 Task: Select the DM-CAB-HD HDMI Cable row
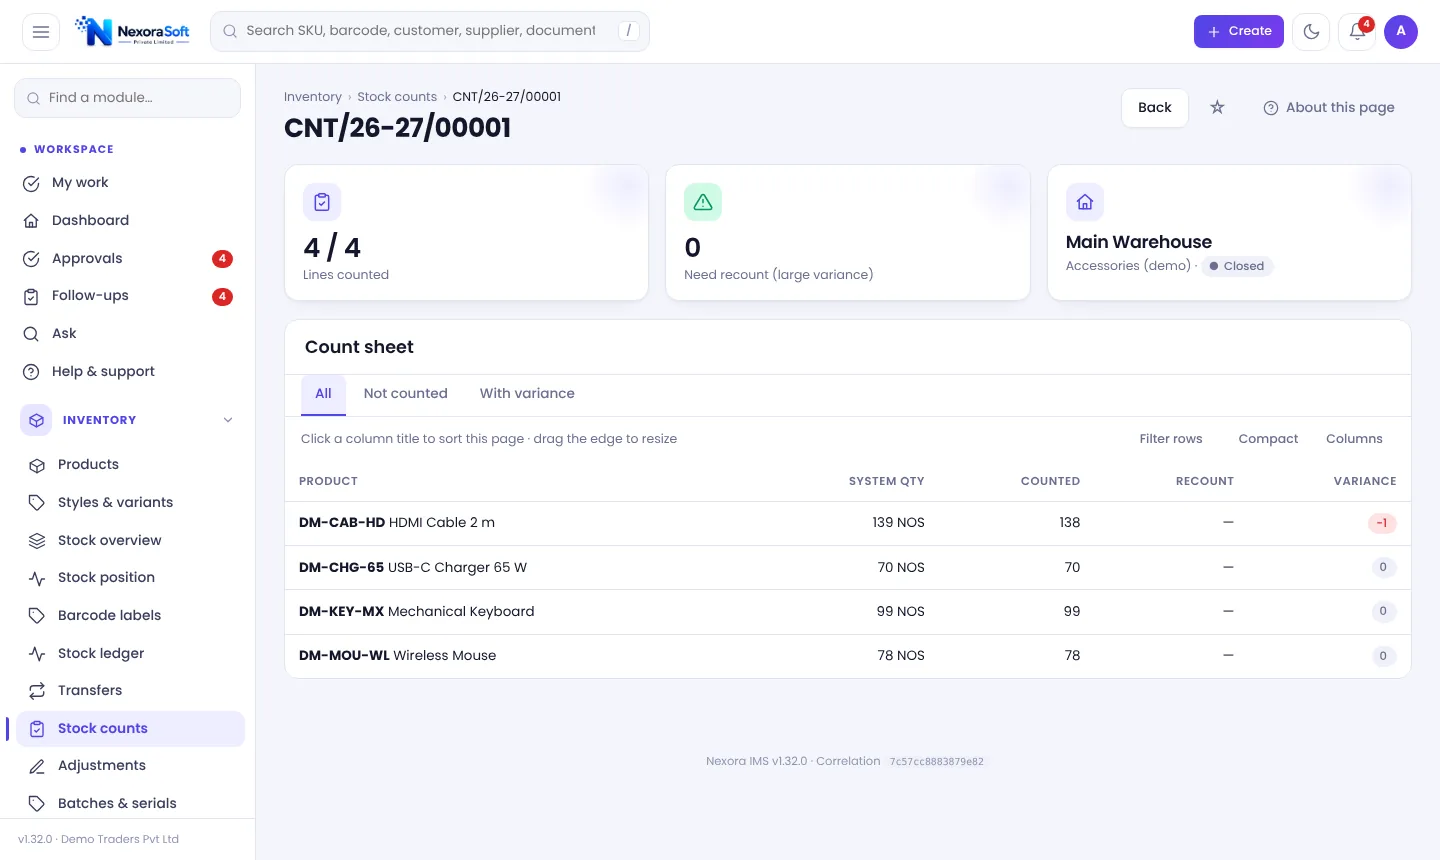848,523
